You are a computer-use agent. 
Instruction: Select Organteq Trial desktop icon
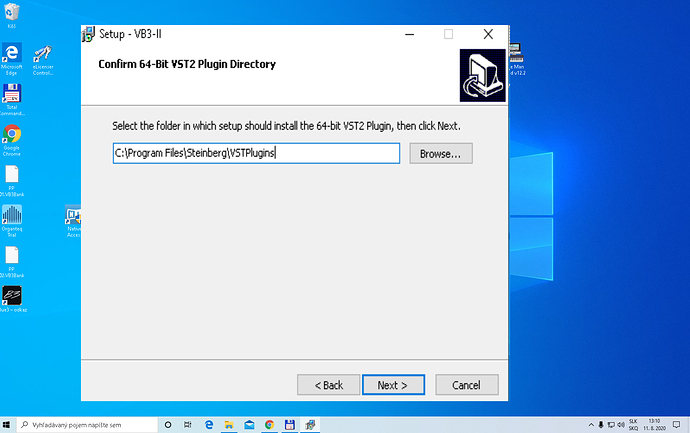[11, 221]
